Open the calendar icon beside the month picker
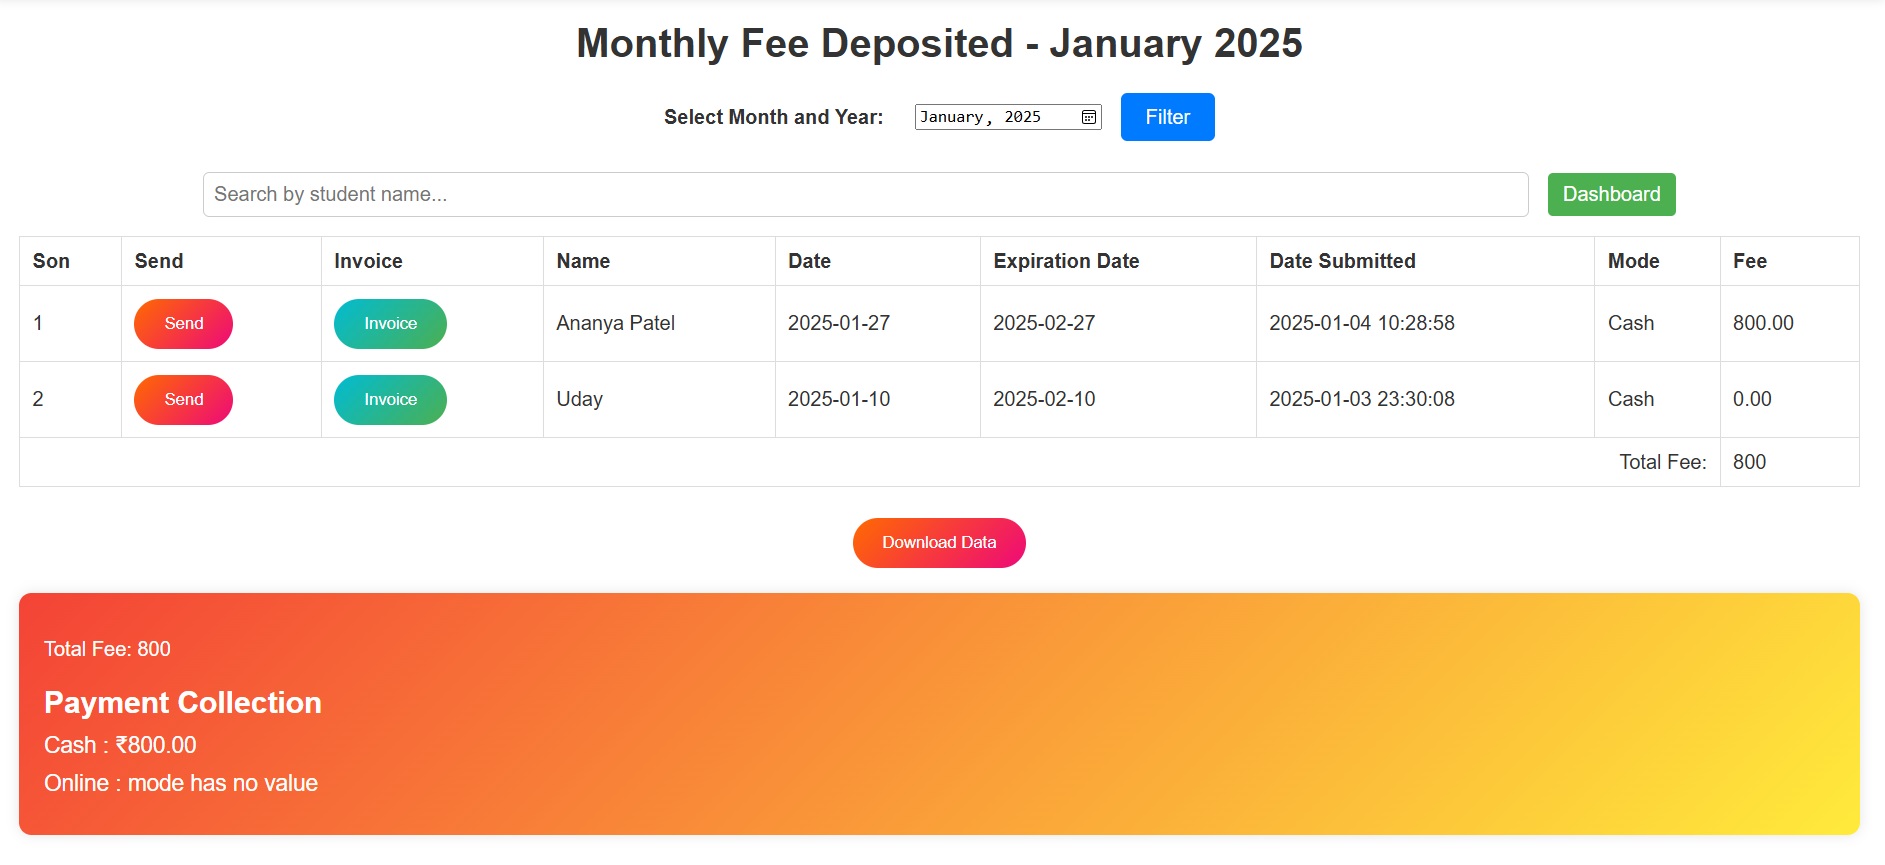1885x865 pixels. [1087, 116]
